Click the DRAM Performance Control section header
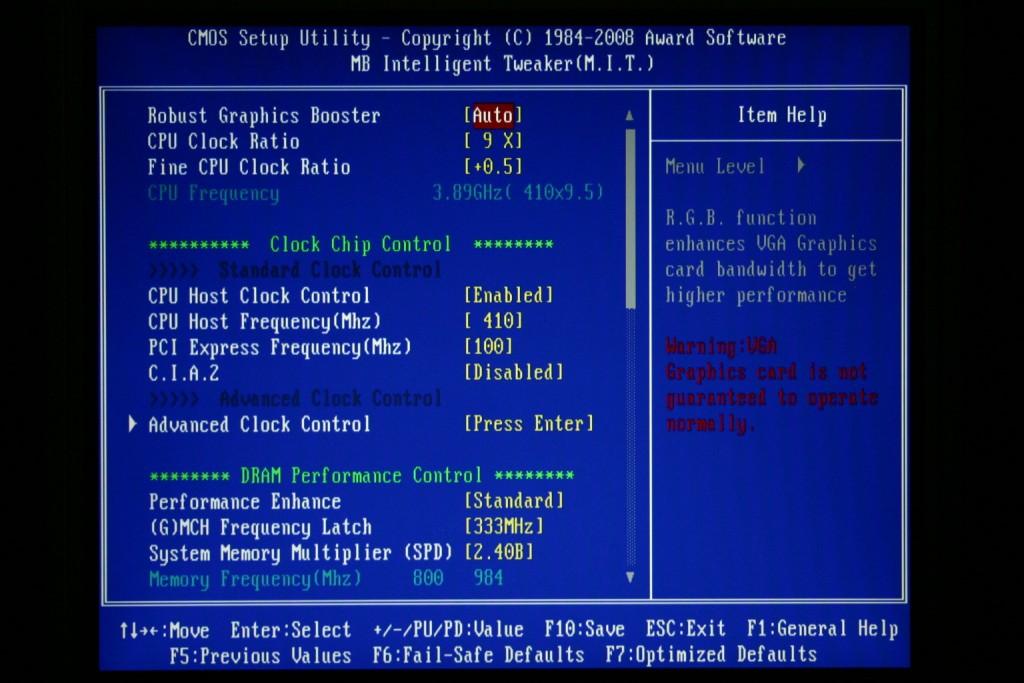Screen dimensions: 1024x683 (x=361, y=475)
